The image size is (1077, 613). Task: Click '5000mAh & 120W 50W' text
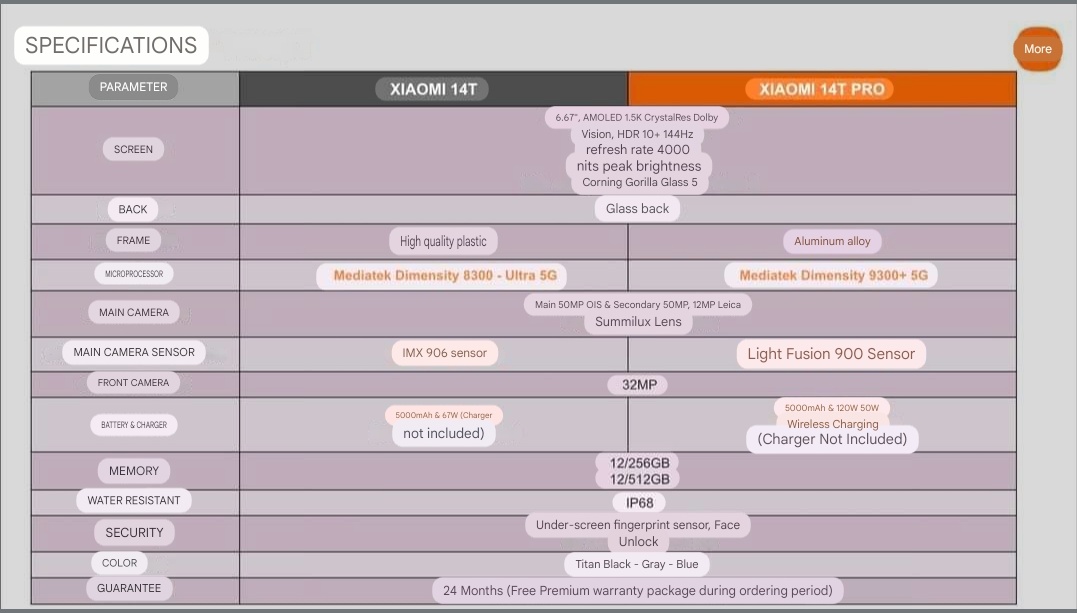click(x=832, y=408)
